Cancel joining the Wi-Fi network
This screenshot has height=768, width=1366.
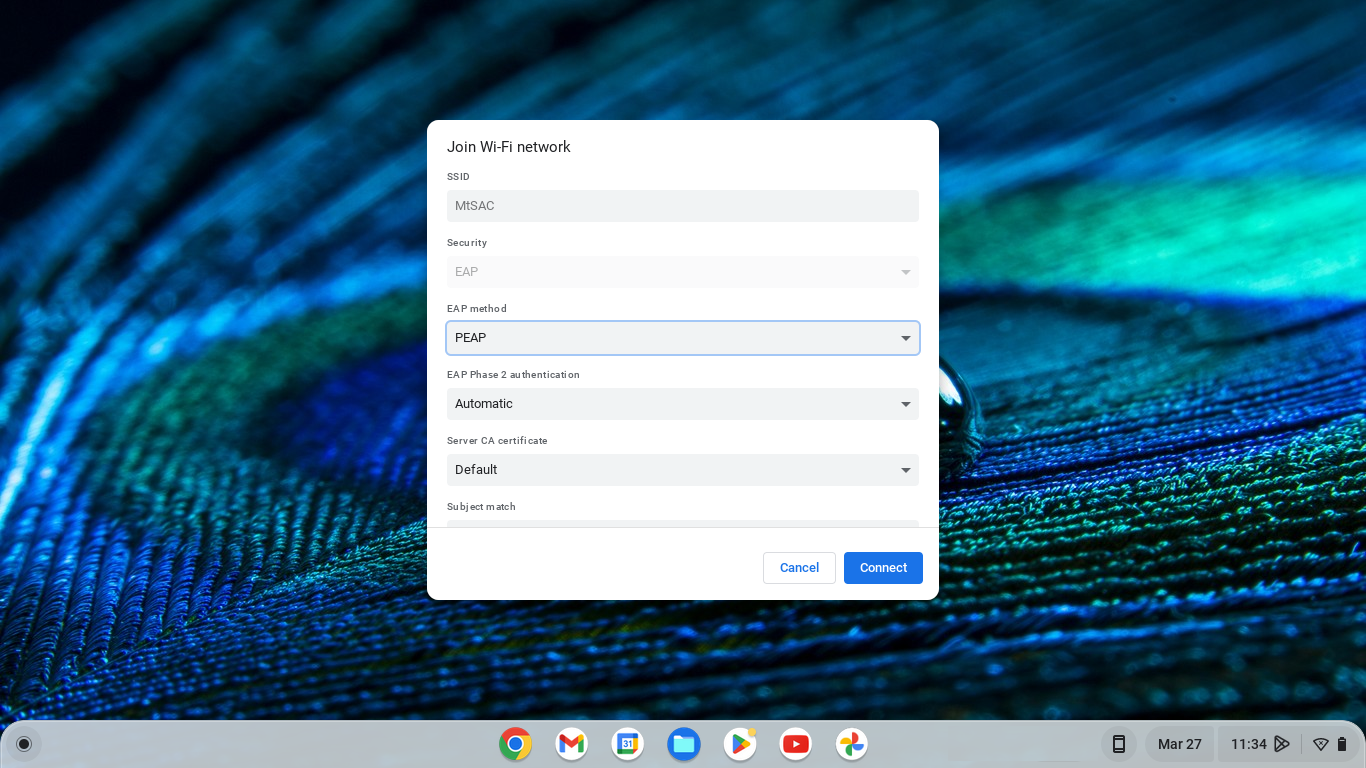[x=799, y=568]
